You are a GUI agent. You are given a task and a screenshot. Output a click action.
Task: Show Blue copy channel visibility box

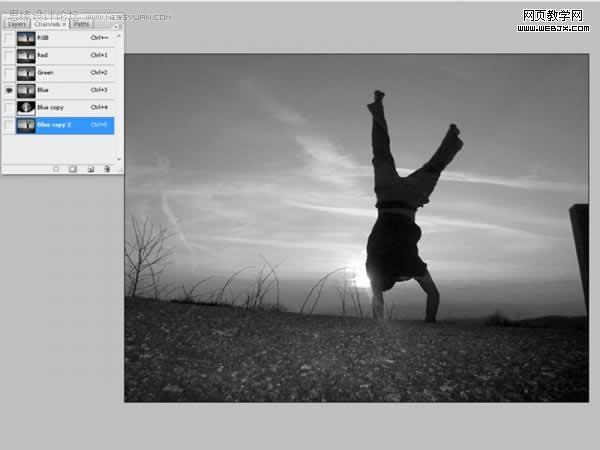point(9,108)
